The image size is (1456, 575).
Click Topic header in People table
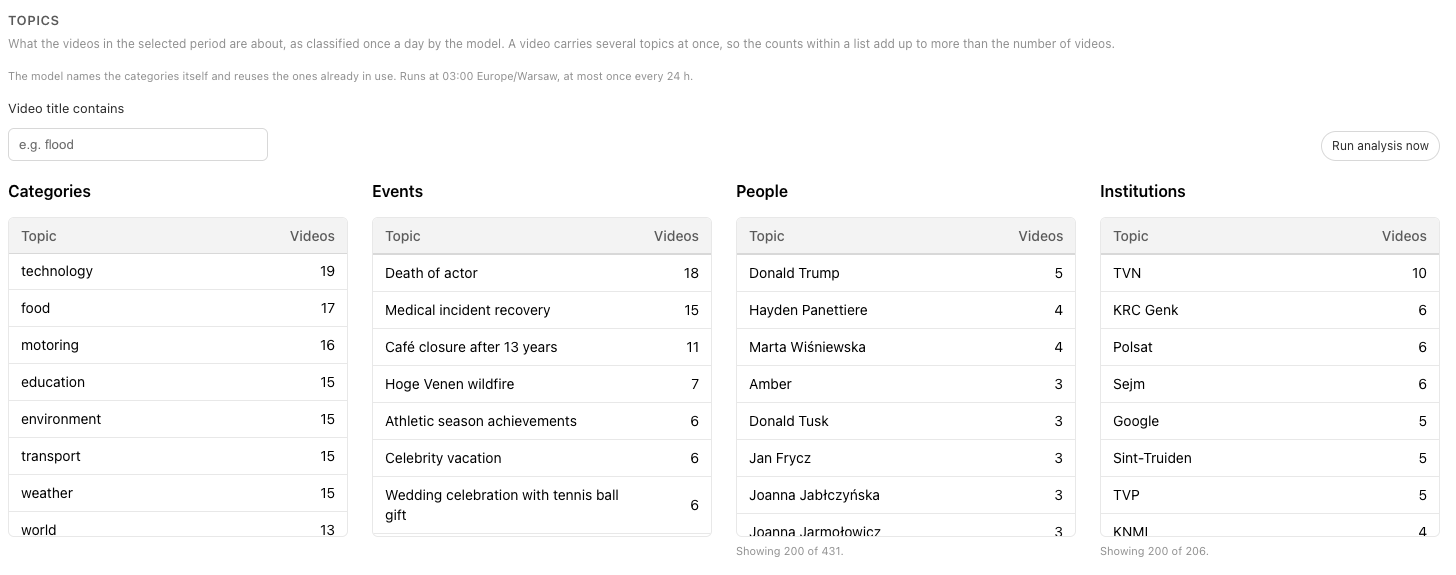point(767,236)
